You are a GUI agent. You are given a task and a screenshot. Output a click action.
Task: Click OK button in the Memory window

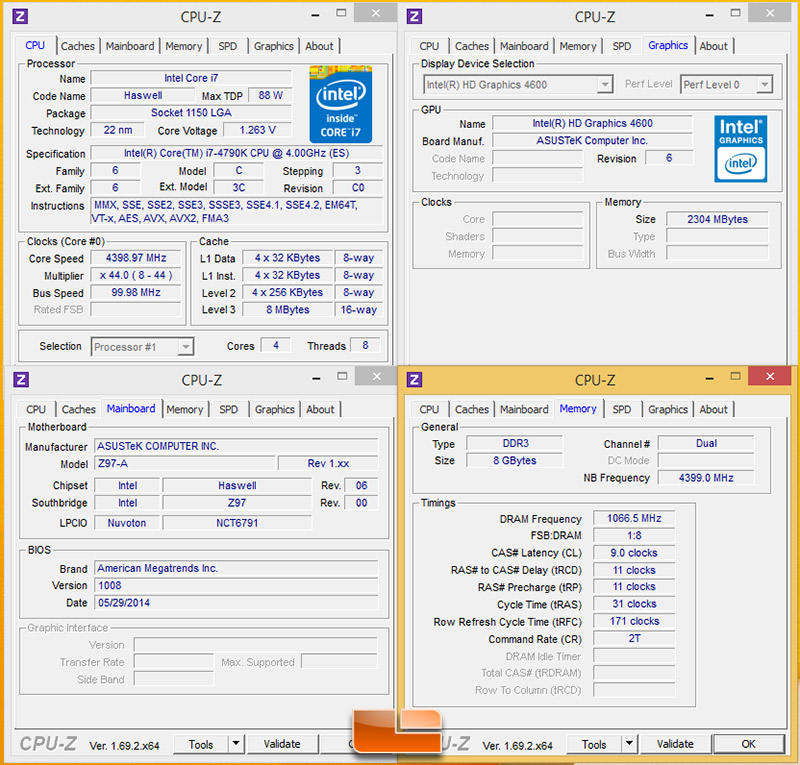coord(748,744)
